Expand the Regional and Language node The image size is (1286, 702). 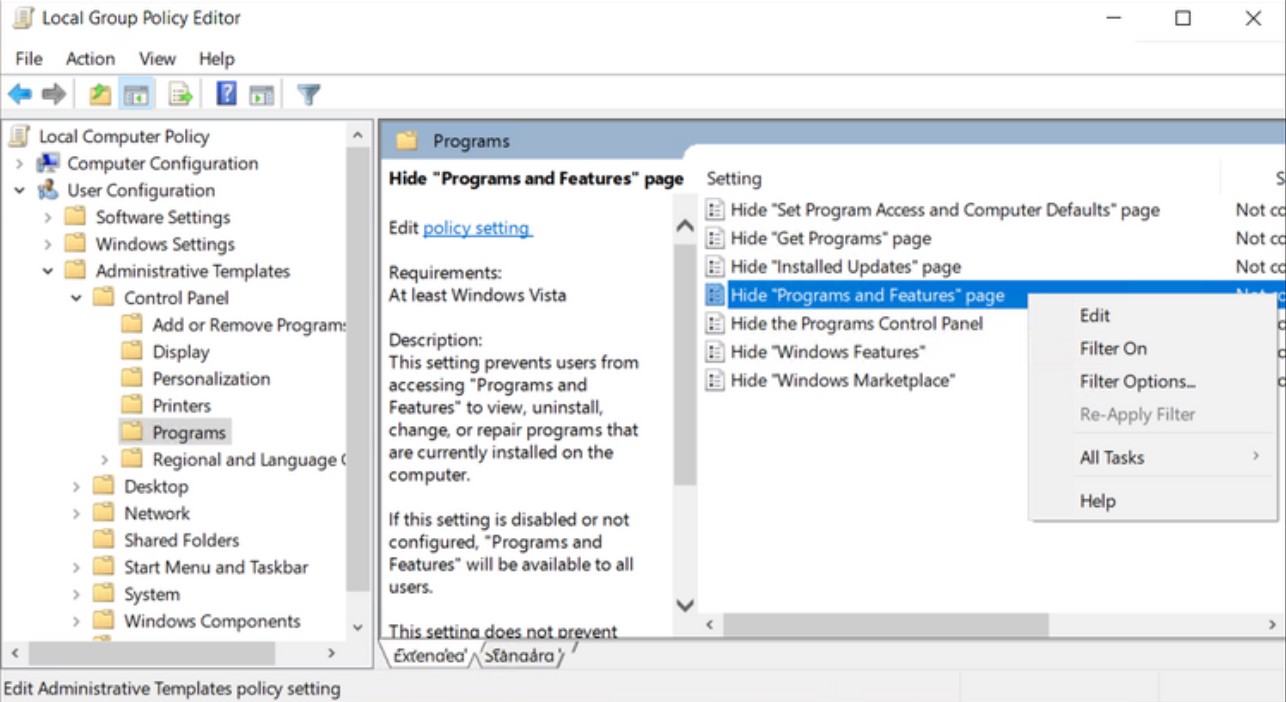[x=104, y=460]
